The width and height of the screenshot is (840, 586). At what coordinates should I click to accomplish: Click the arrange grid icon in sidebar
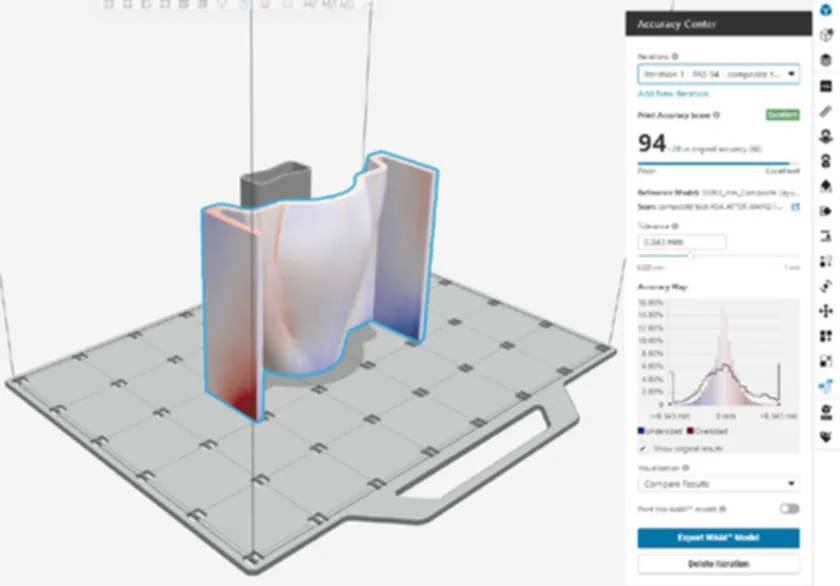[x=825, y=337]
